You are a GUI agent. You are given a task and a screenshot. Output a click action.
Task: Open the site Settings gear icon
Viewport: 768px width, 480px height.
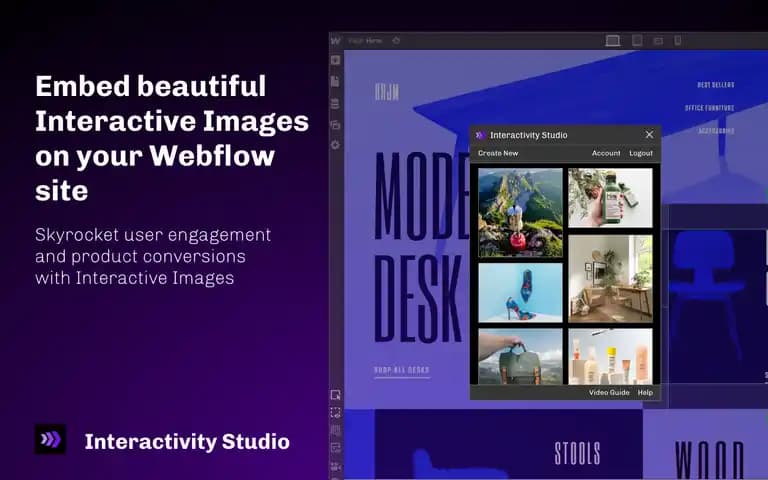point(336,145)
